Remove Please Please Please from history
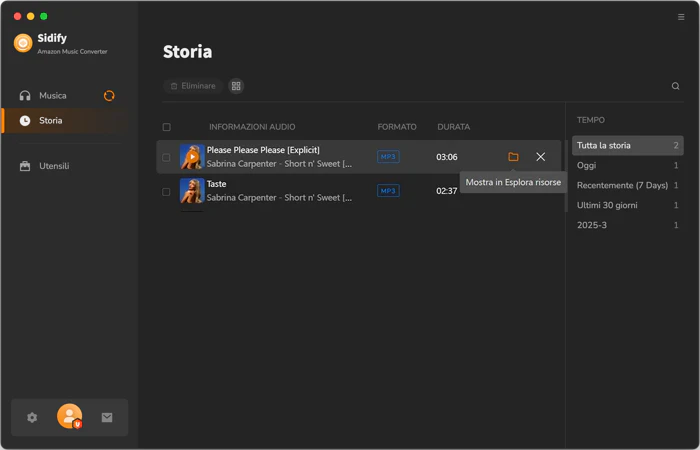This screenshot has height=450, width=700. coord(540,157)
